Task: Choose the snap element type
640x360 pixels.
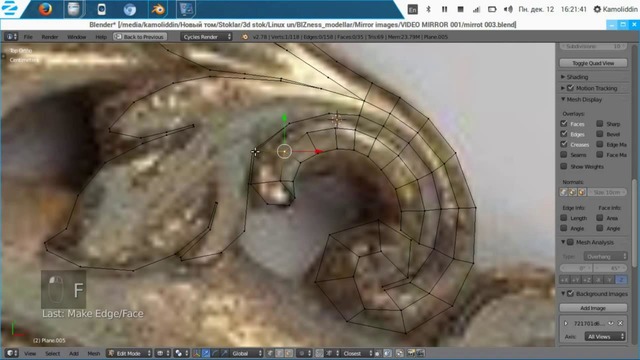Action: (331, 353)
